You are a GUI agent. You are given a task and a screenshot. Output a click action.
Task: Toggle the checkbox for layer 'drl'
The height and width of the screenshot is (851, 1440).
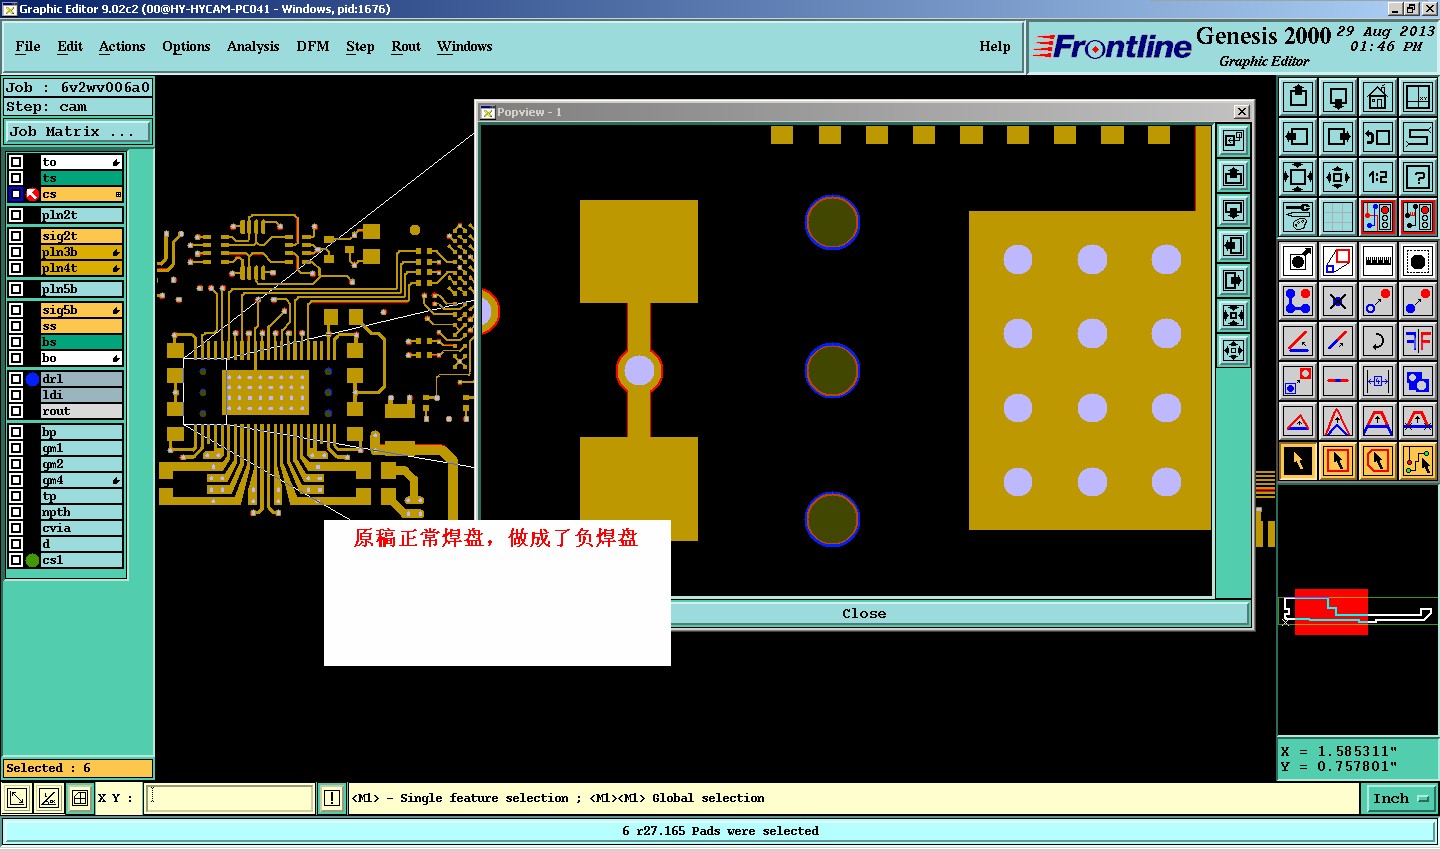point(16,379)
